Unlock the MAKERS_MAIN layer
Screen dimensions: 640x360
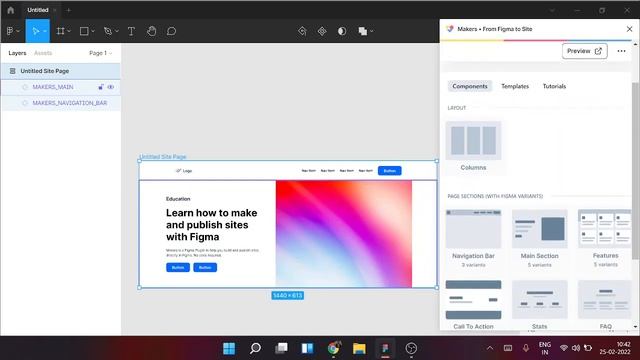(101, 87)
